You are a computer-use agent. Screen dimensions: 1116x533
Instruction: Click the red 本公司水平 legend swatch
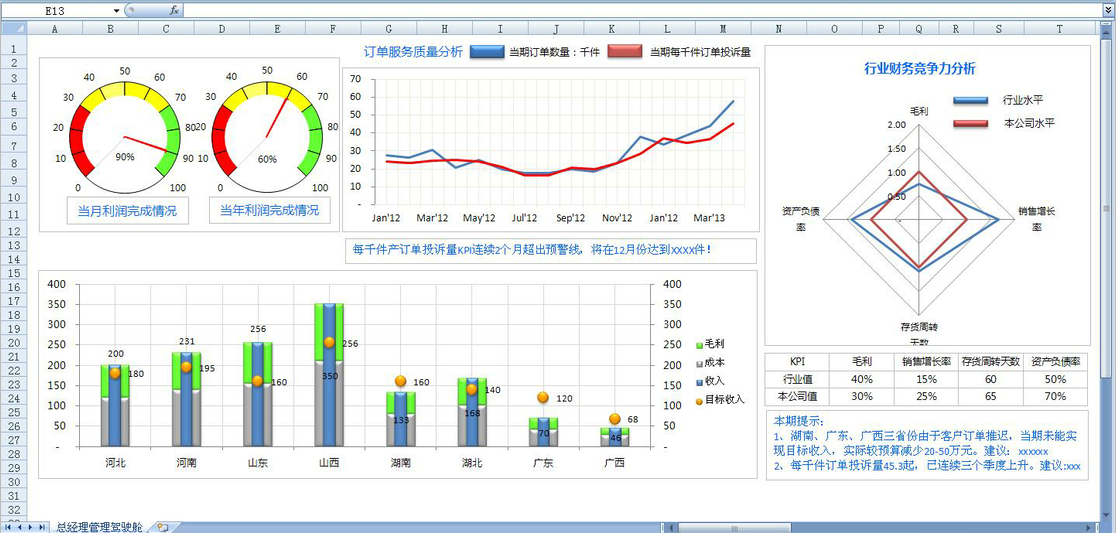tap(970, 123)
